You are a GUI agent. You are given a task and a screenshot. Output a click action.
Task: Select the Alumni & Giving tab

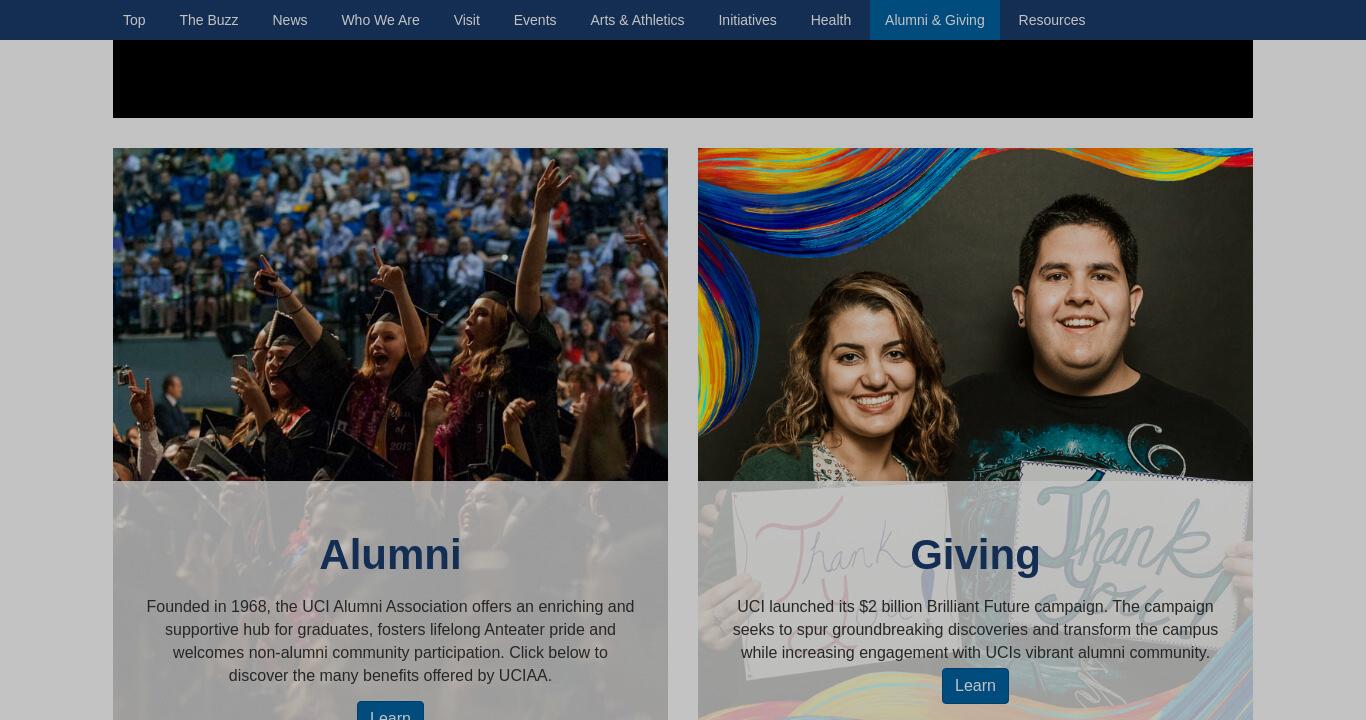(935, 20)
